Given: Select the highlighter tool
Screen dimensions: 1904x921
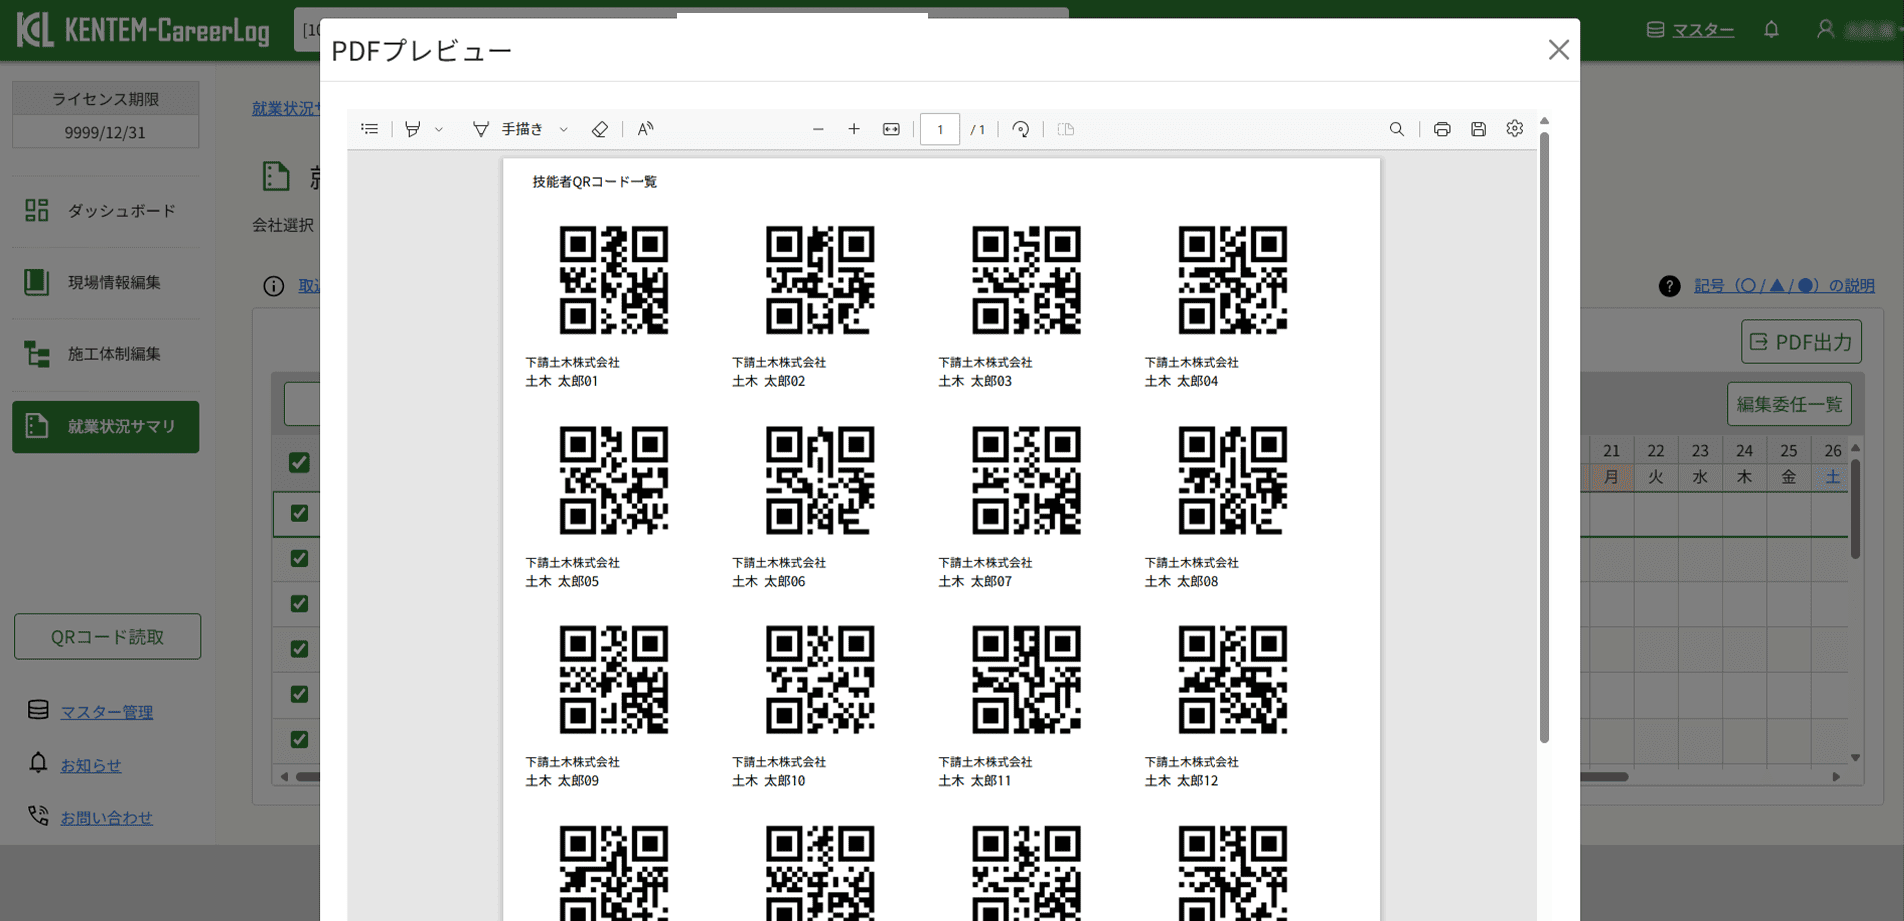Looking at the screenshot, I should (413, 128).
